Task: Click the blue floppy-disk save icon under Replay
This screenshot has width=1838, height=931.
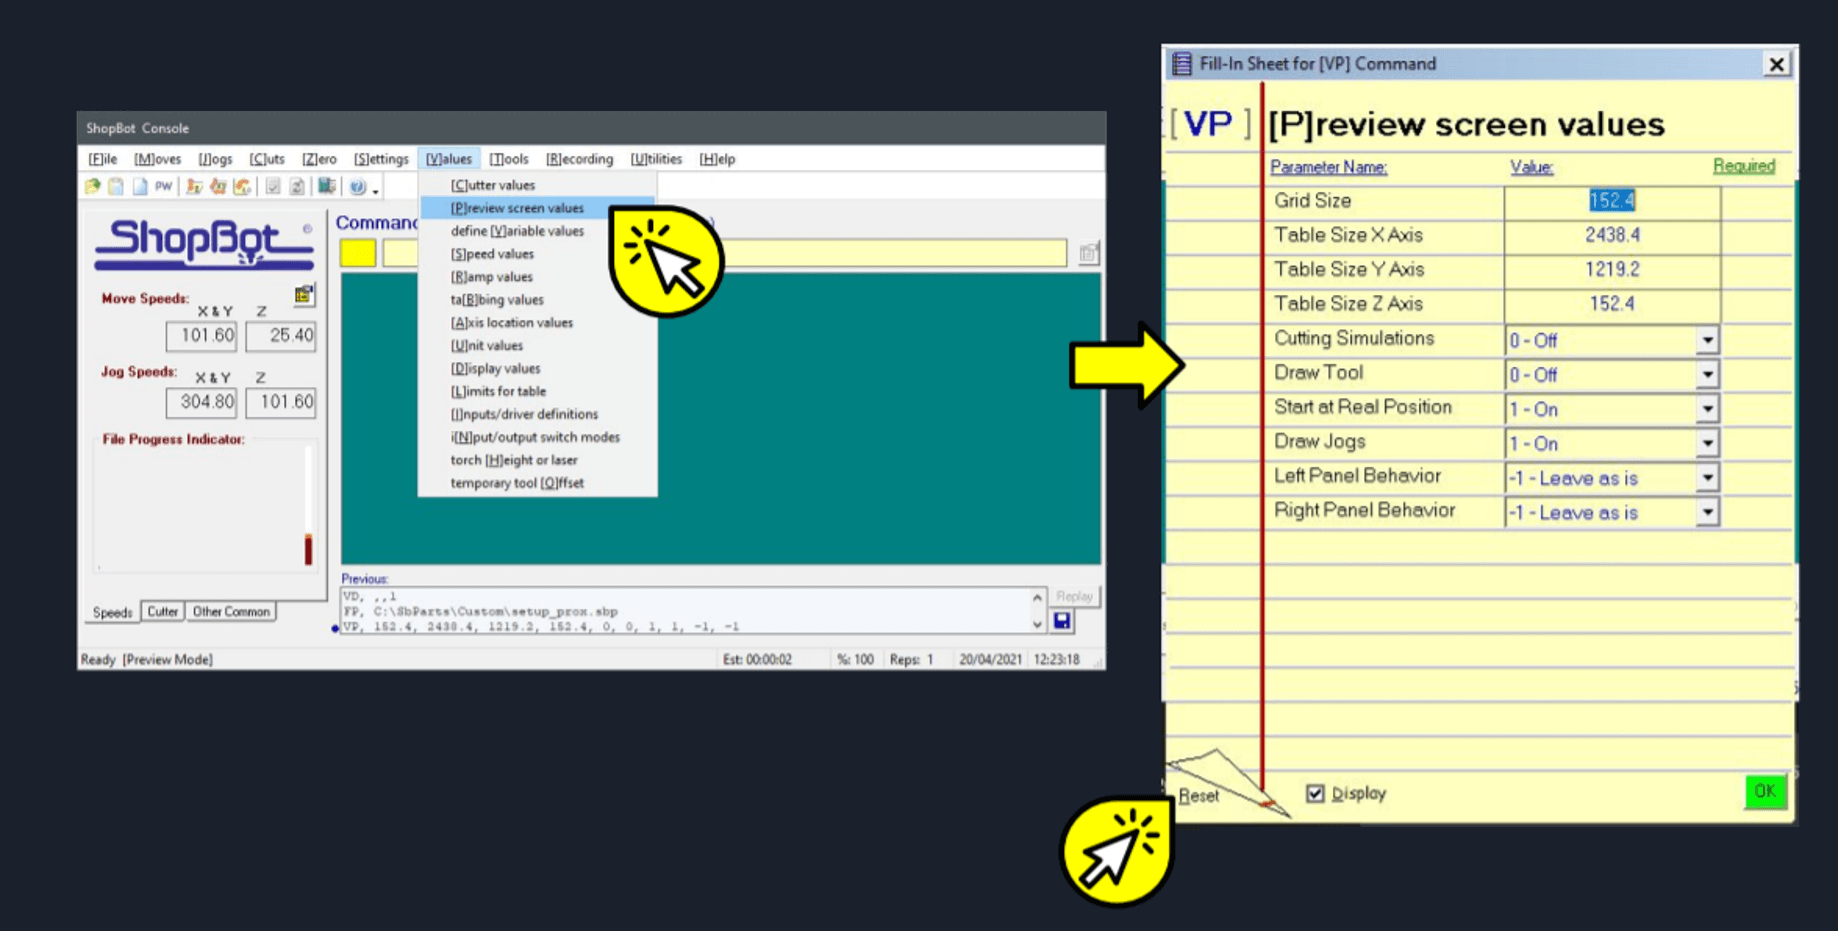Action: [x=1062, y=621]
